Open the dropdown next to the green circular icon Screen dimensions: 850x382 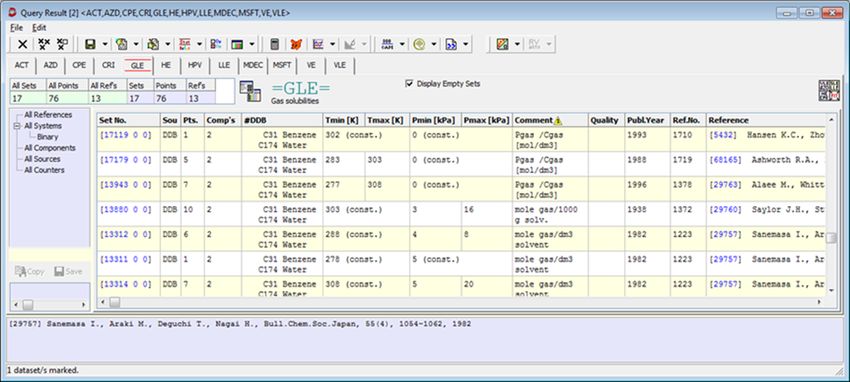(x=434, y=44)
